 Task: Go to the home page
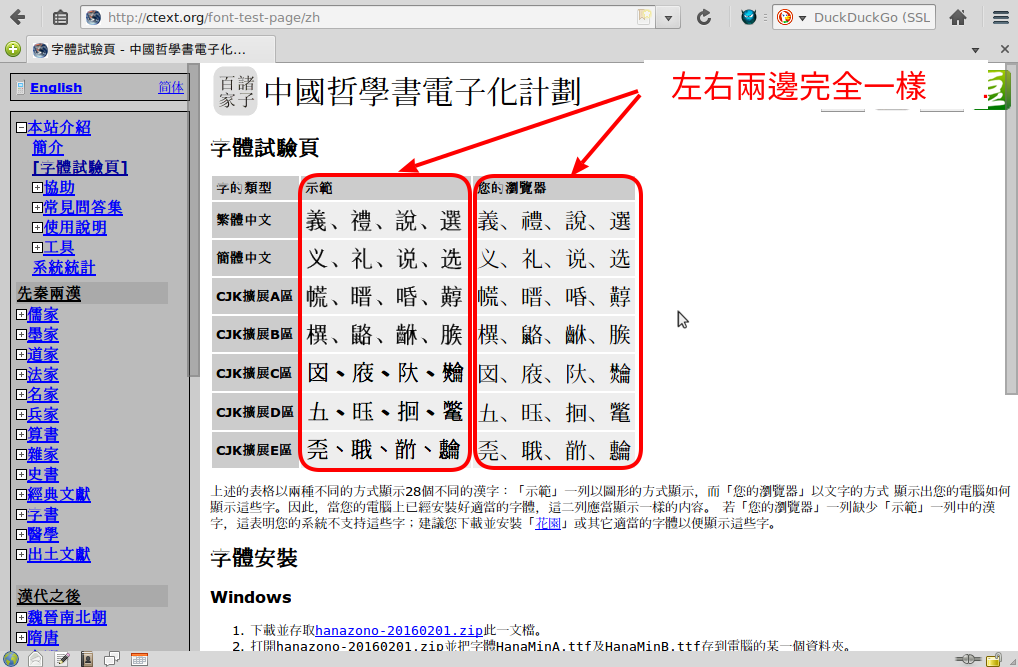tap(958, 18)
